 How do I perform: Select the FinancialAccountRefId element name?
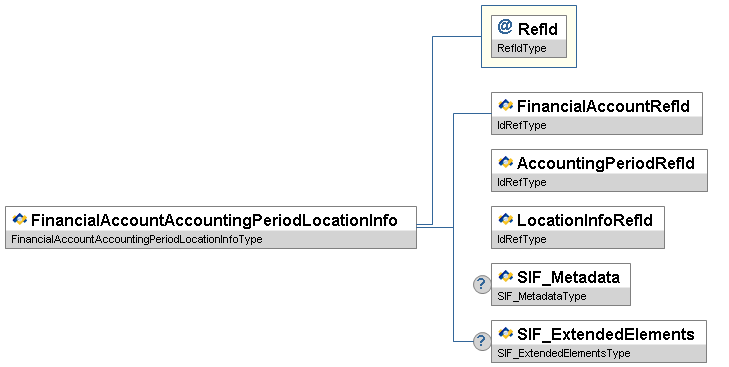603,106
